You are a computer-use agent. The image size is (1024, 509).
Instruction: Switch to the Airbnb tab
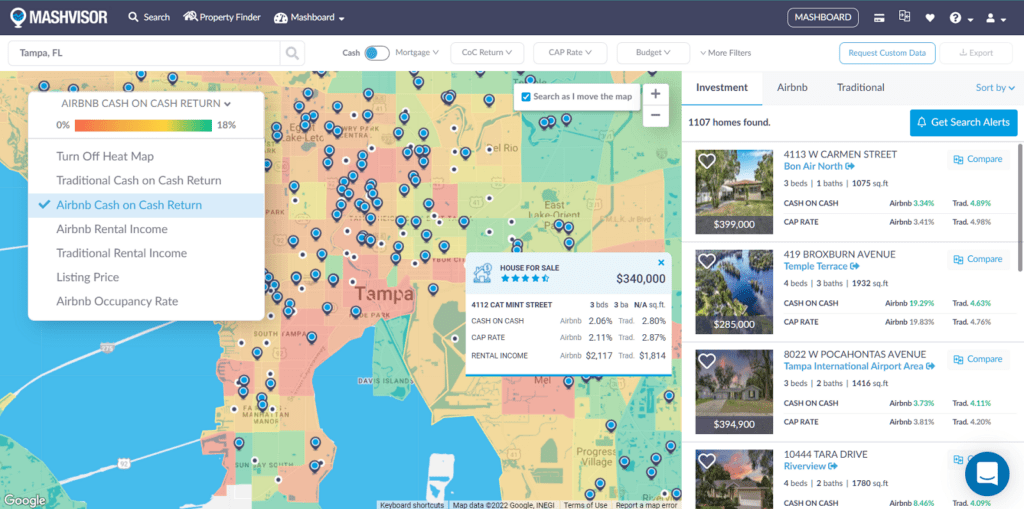click(792, 88)
